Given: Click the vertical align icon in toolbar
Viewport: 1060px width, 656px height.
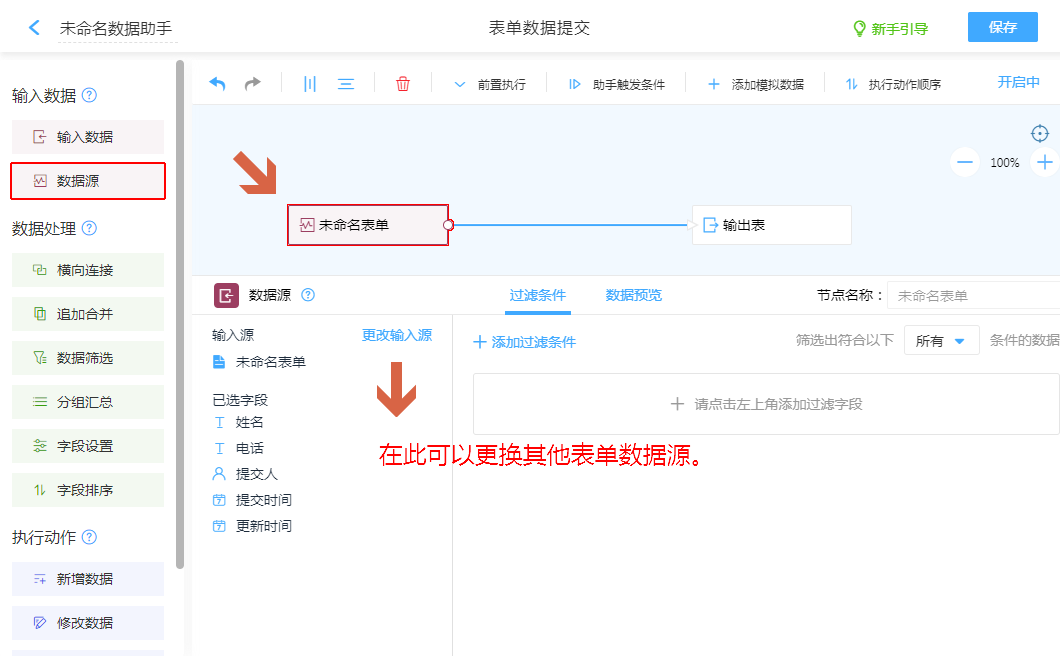Looking at the screenshot, I should [x=310, y=84].
